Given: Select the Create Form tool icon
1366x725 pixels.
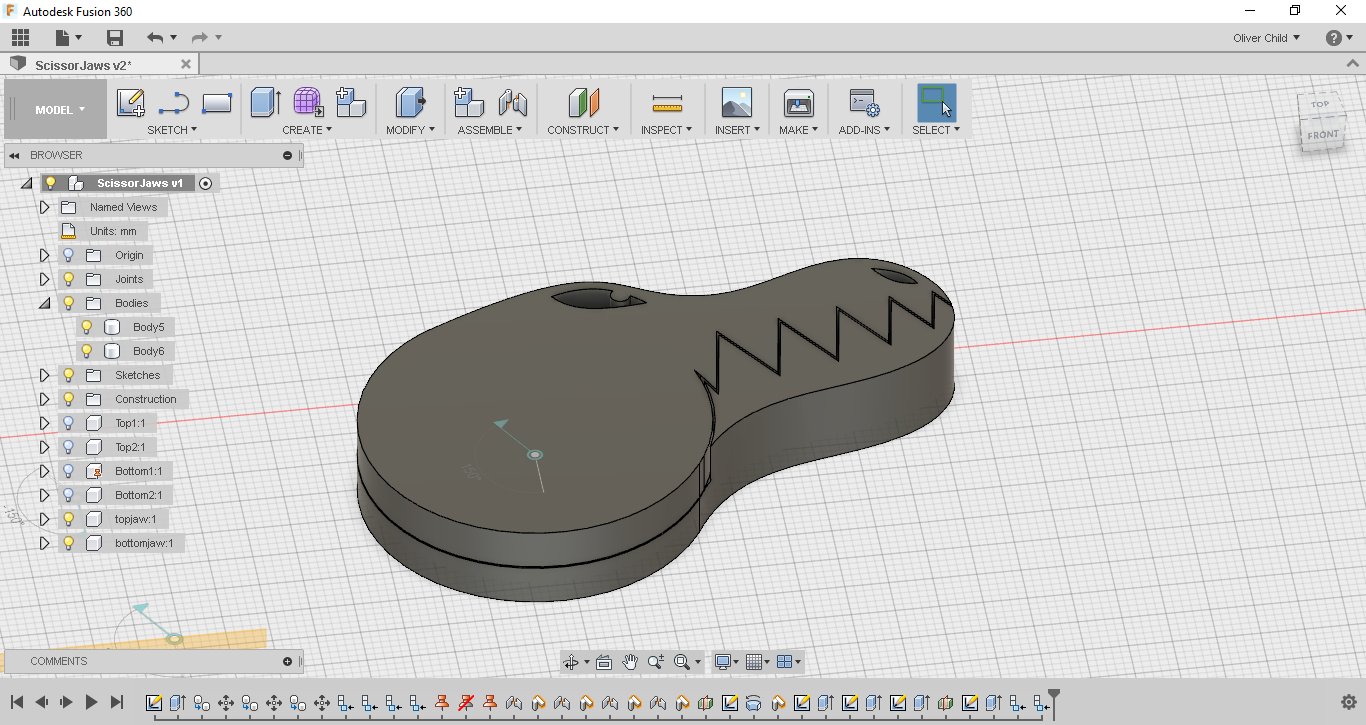Looking at the screenshot, I should pos(308,102).
